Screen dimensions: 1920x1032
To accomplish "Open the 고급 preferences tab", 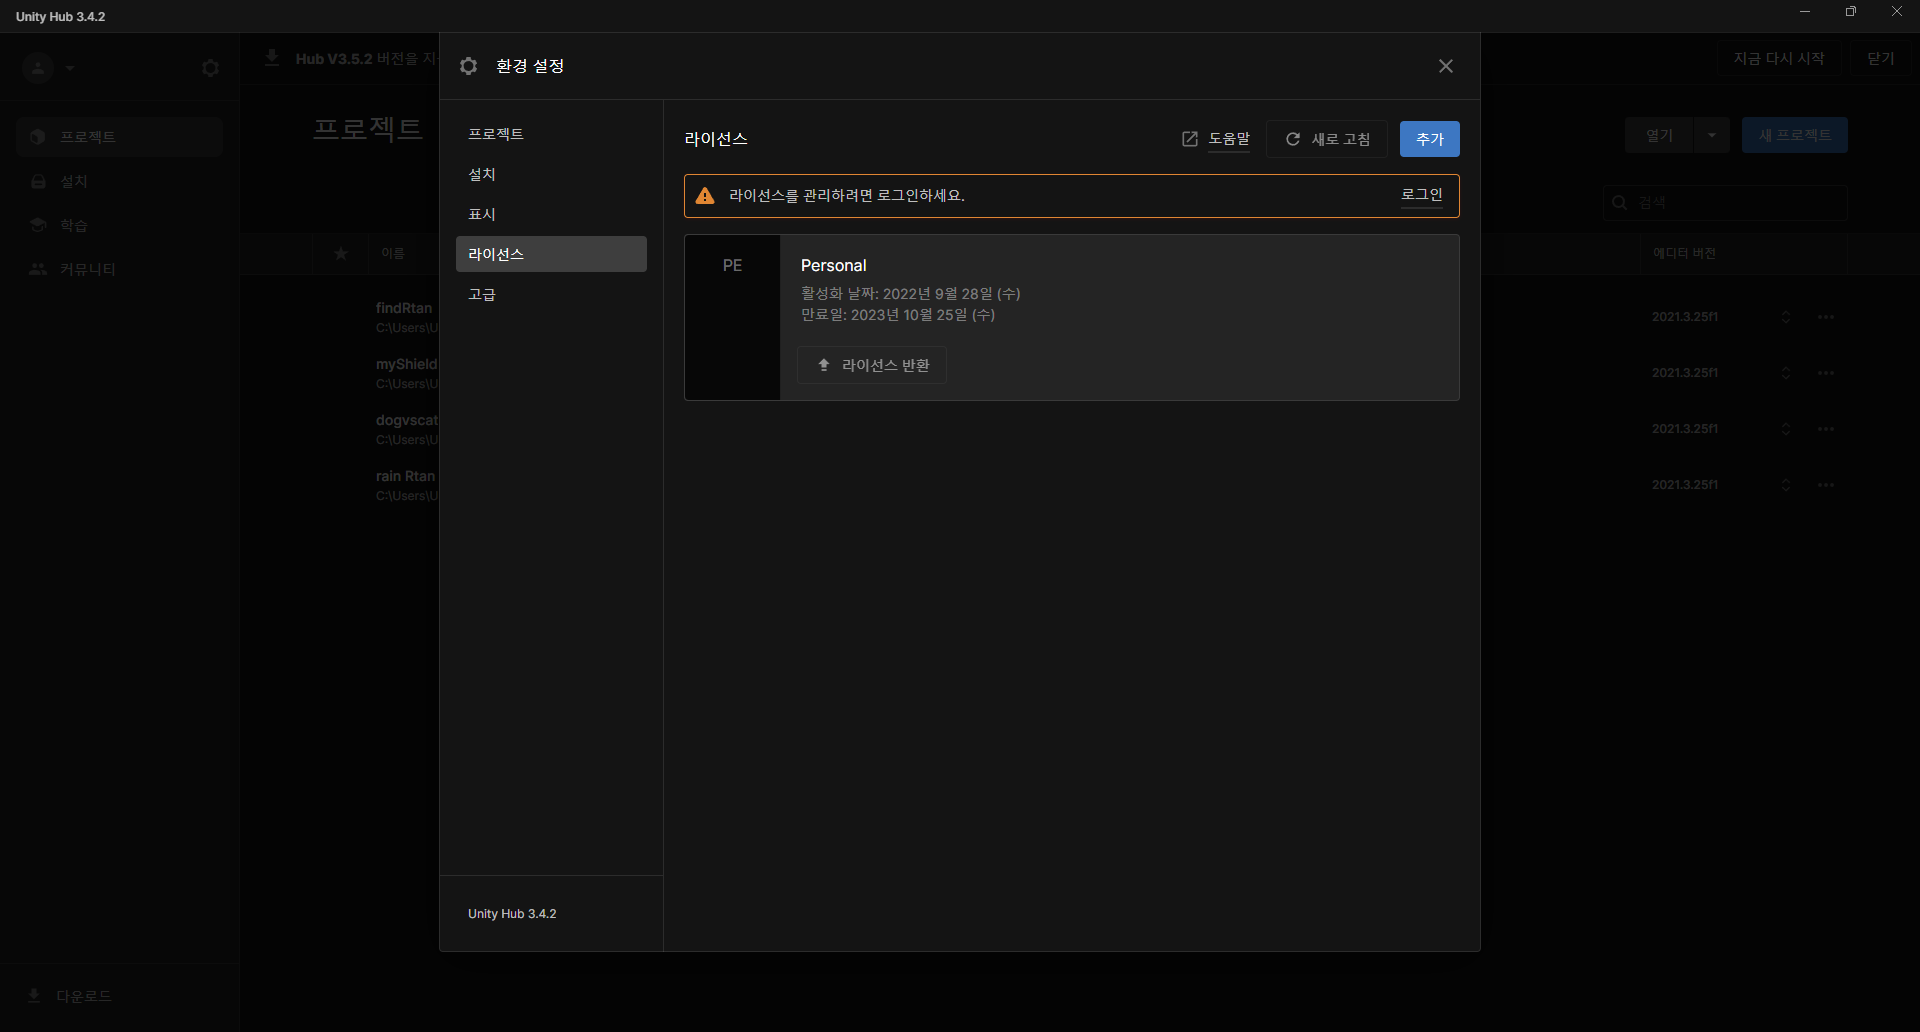I will 551,294.
